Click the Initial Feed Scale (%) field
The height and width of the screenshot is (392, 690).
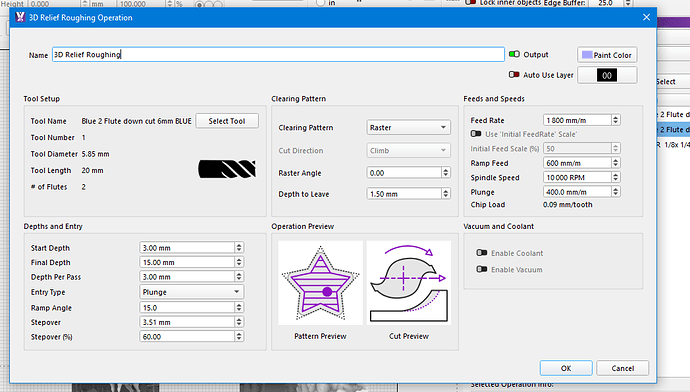click(577, 149)
